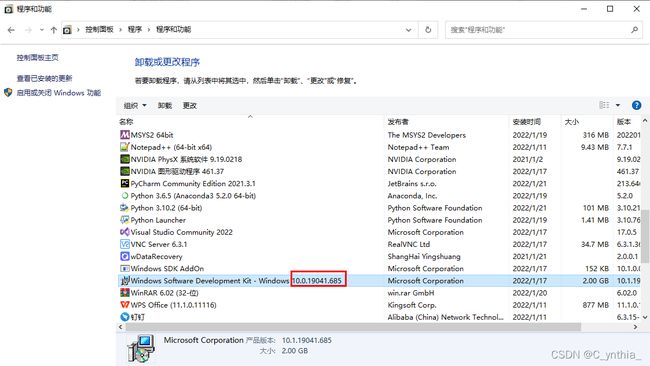Click the vertical scrollbar thumb of the list
Screen dimensions: 650x366
[645, 236]
